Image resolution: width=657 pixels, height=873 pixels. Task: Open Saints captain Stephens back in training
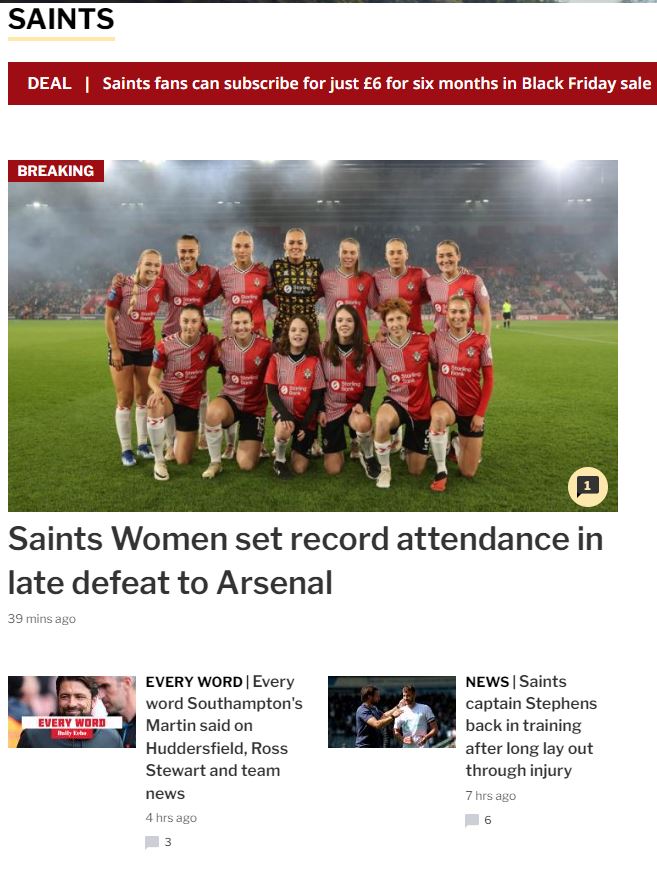coord(531,726)
